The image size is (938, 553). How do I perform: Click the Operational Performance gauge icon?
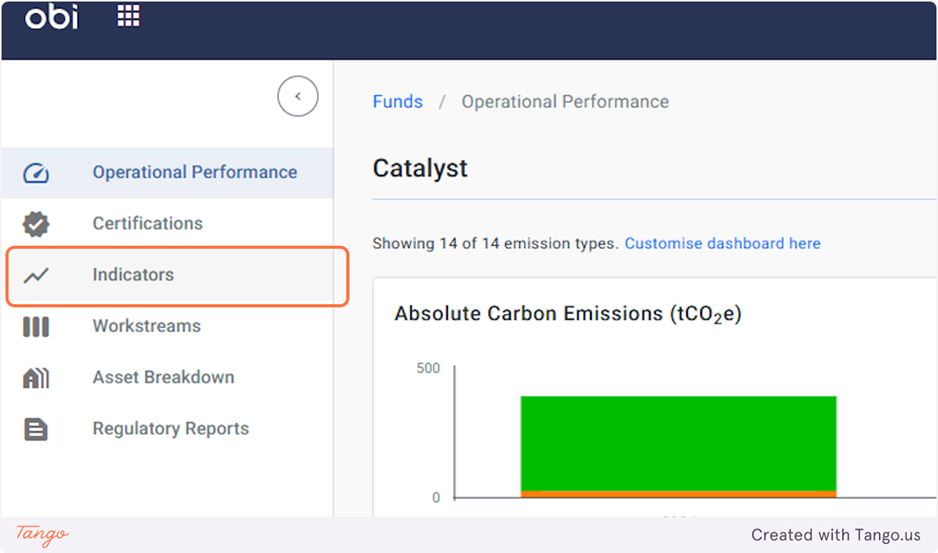(x=36, y=173)
